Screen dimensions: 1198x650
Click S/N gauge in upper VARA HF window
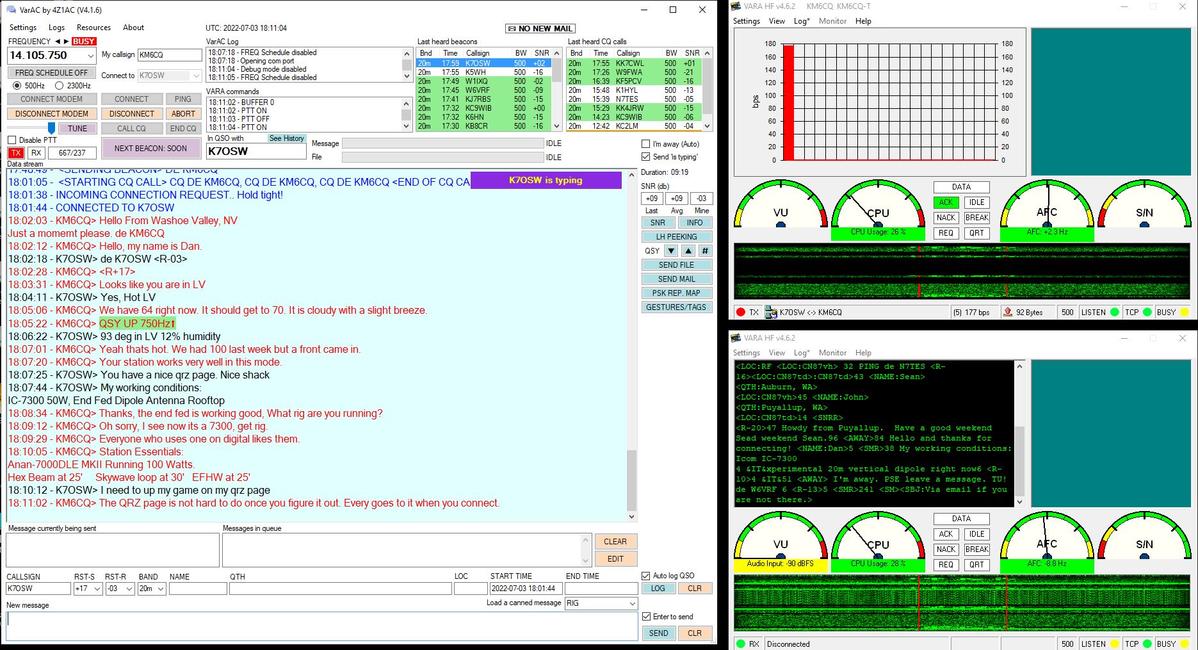click(x=1144, y=205)
